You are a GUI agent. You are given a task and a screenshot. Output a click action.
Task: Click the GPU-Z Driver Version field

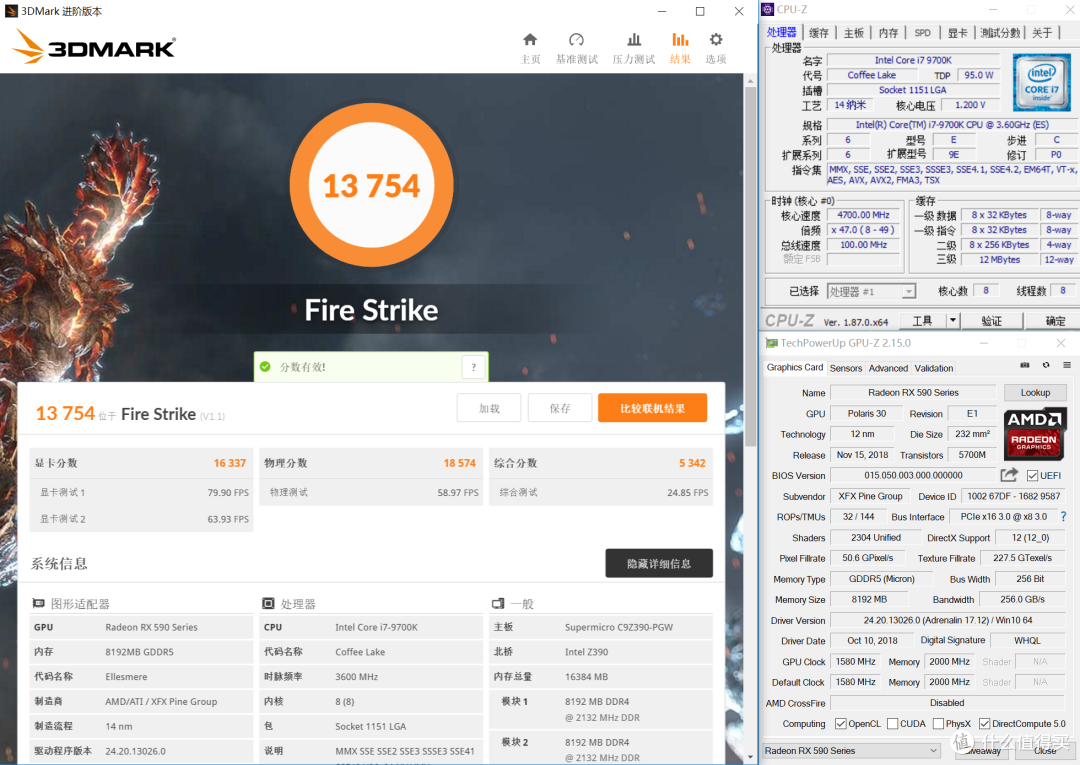tap(948, 620)
